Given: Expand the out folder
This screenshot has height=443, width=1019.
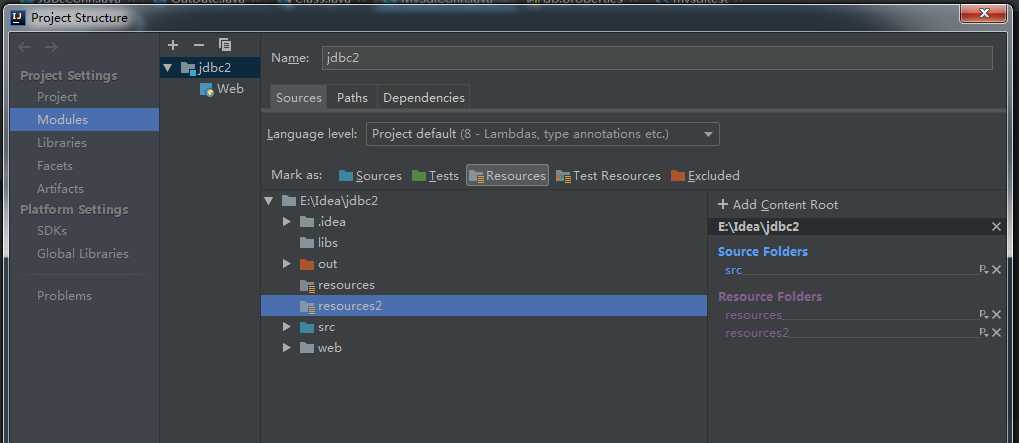Looking at the screenshot, I should point(287,264).
